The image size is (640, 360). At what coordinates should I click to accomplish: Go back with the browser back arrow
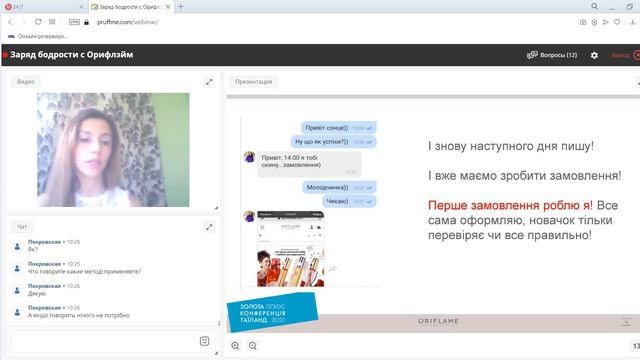click(x=10, y=22)
